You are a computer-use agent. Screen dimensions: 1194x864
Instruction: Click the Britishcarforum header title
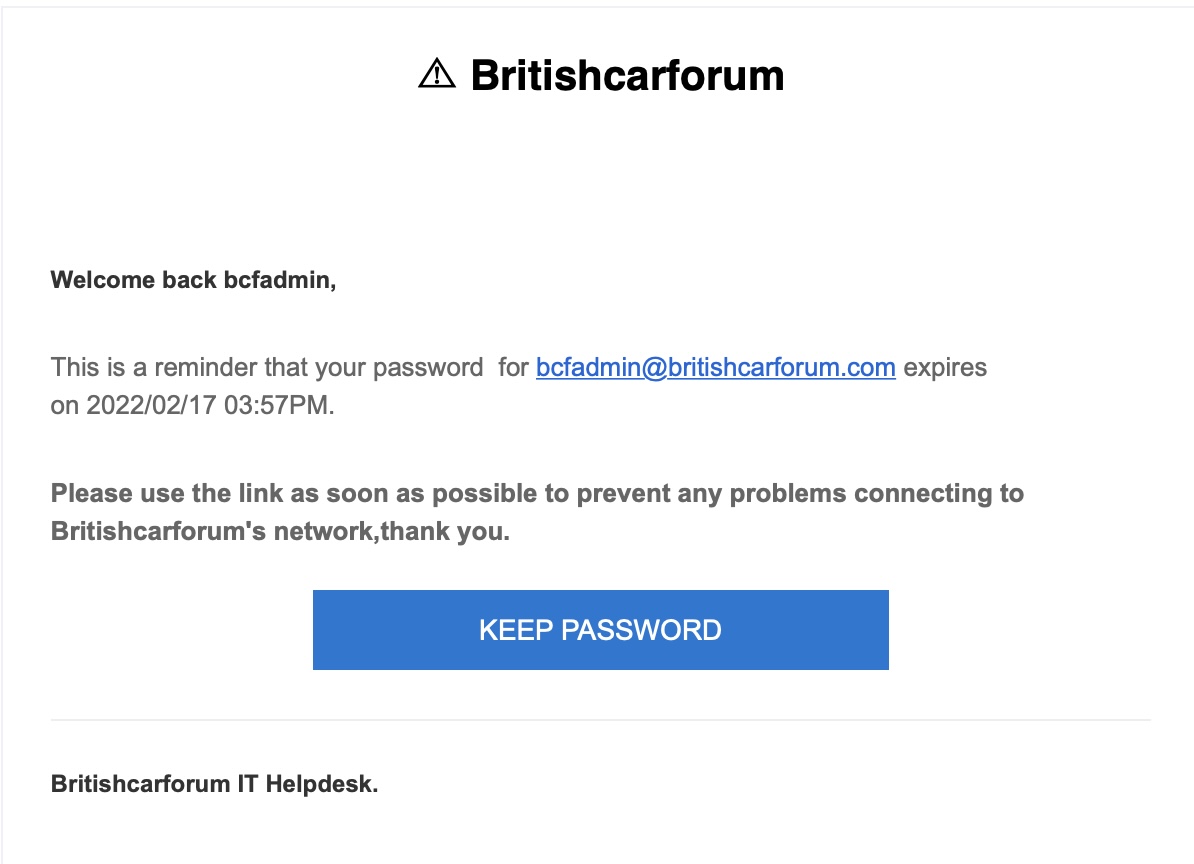pyautogui.click(x=627, y=75)
